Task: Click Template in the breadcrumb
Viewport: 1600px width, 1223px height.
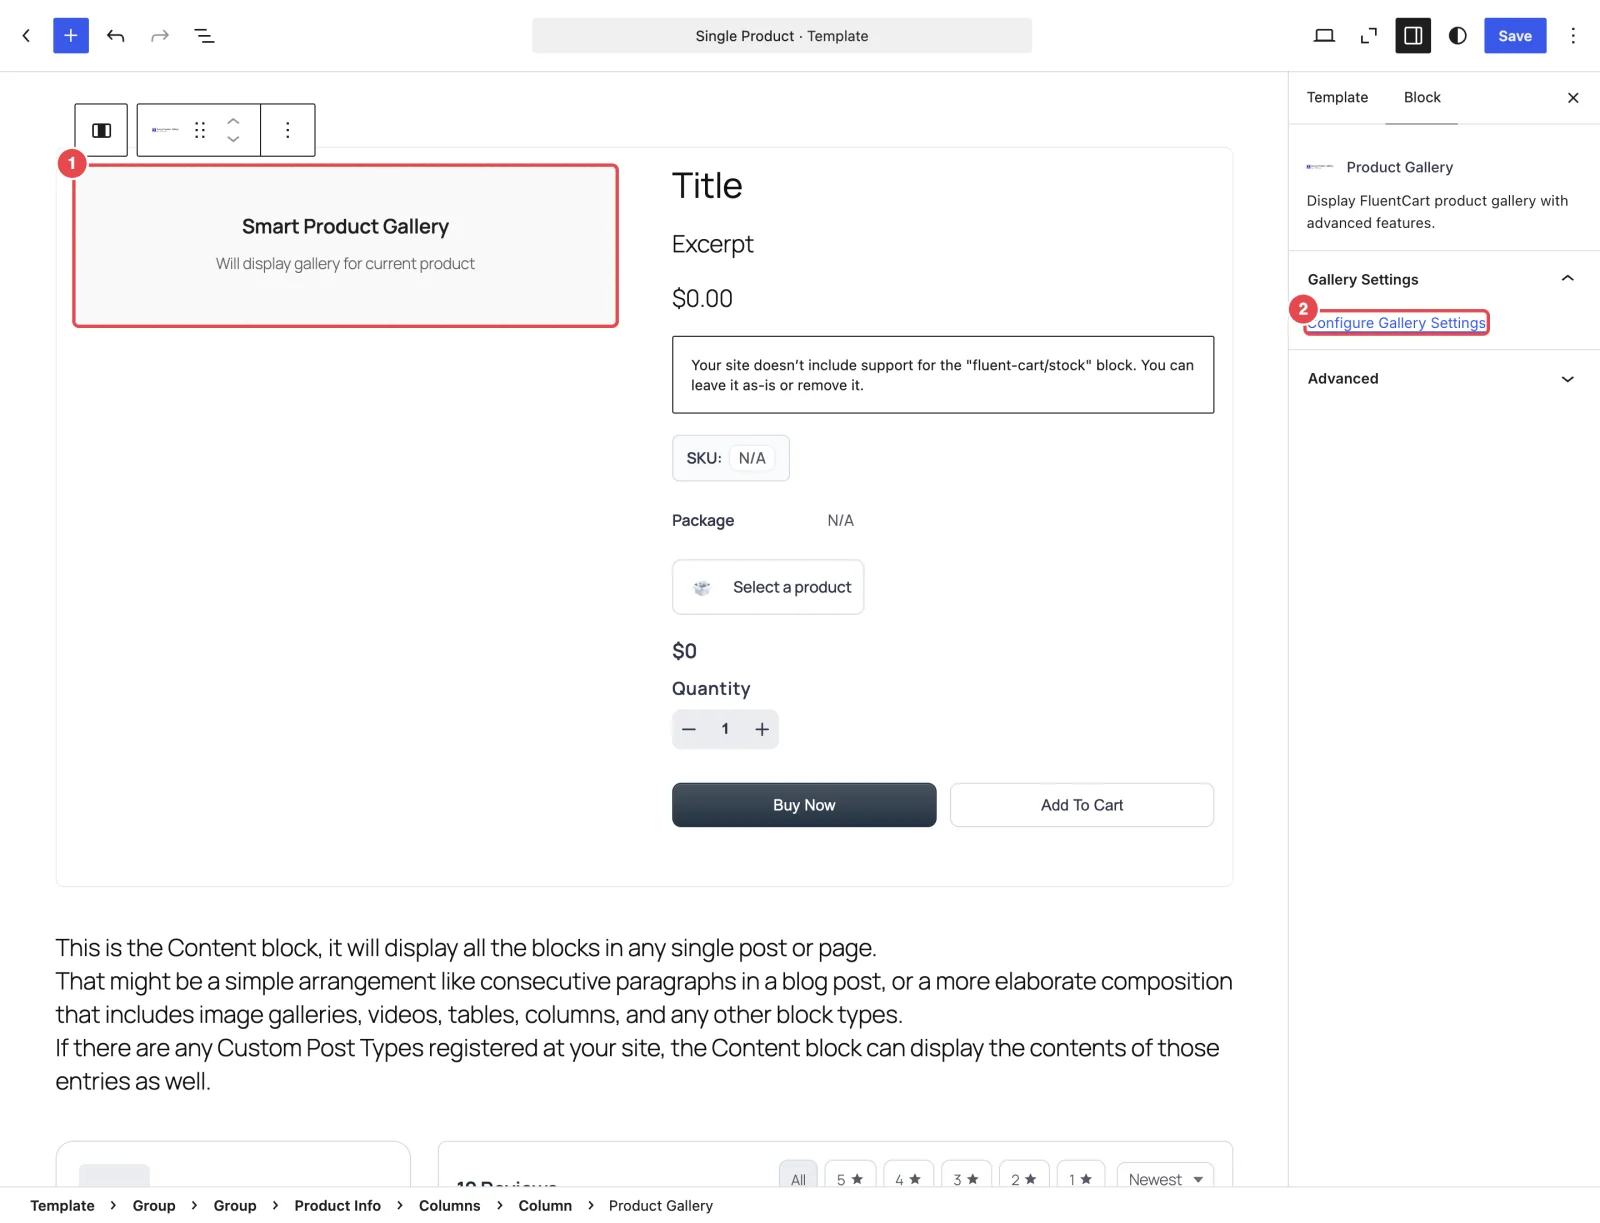Action: click(x=62, y=1206)
